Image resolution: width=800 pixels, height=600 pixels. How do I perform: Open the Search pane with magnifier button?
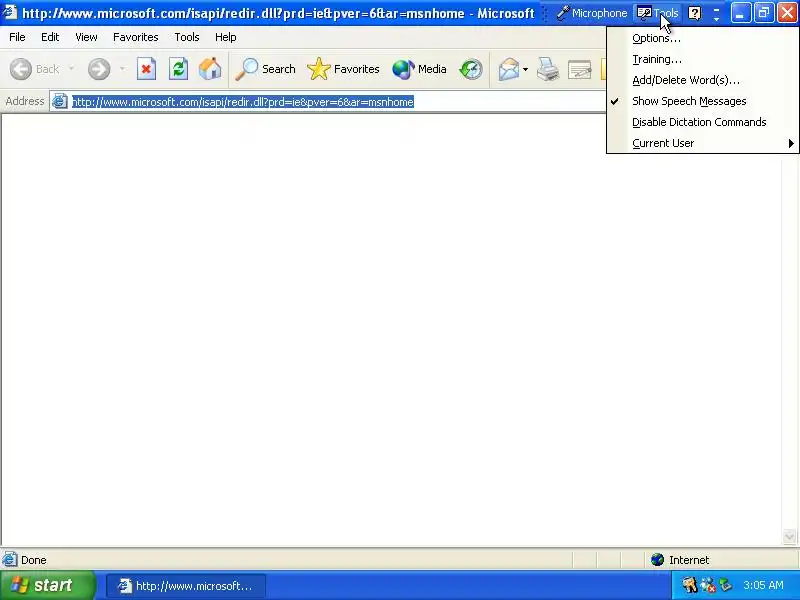[265, 69]
